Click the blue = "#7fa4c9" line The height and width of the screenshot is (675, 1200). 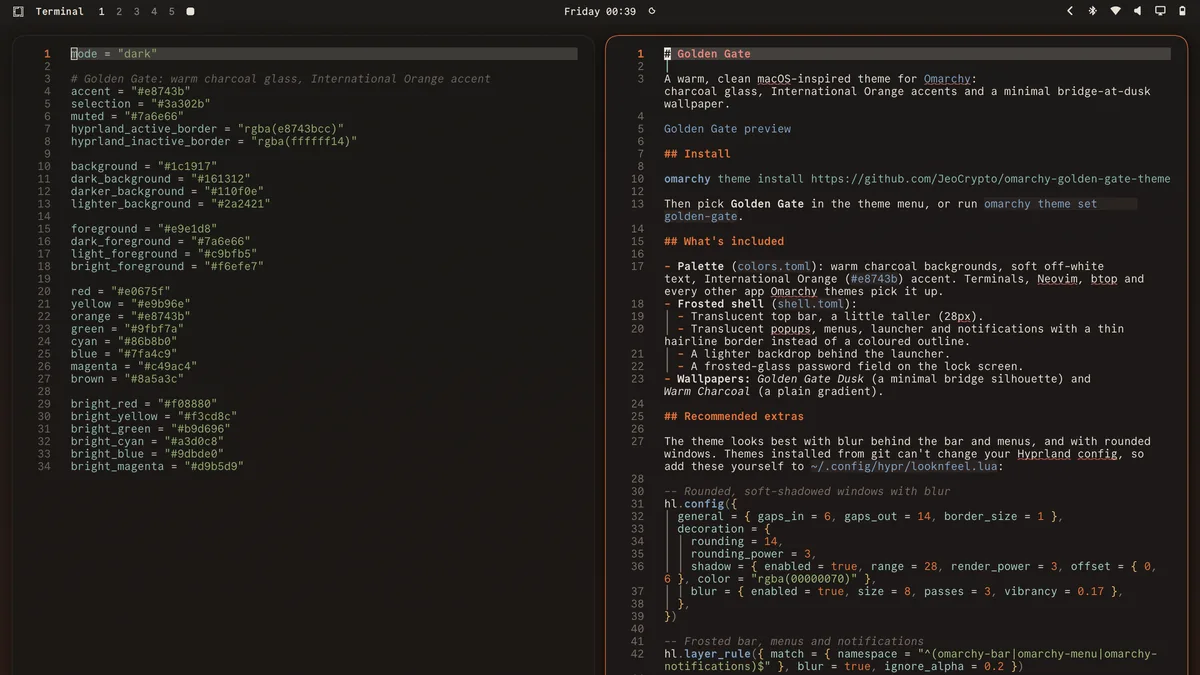point(123,354)
